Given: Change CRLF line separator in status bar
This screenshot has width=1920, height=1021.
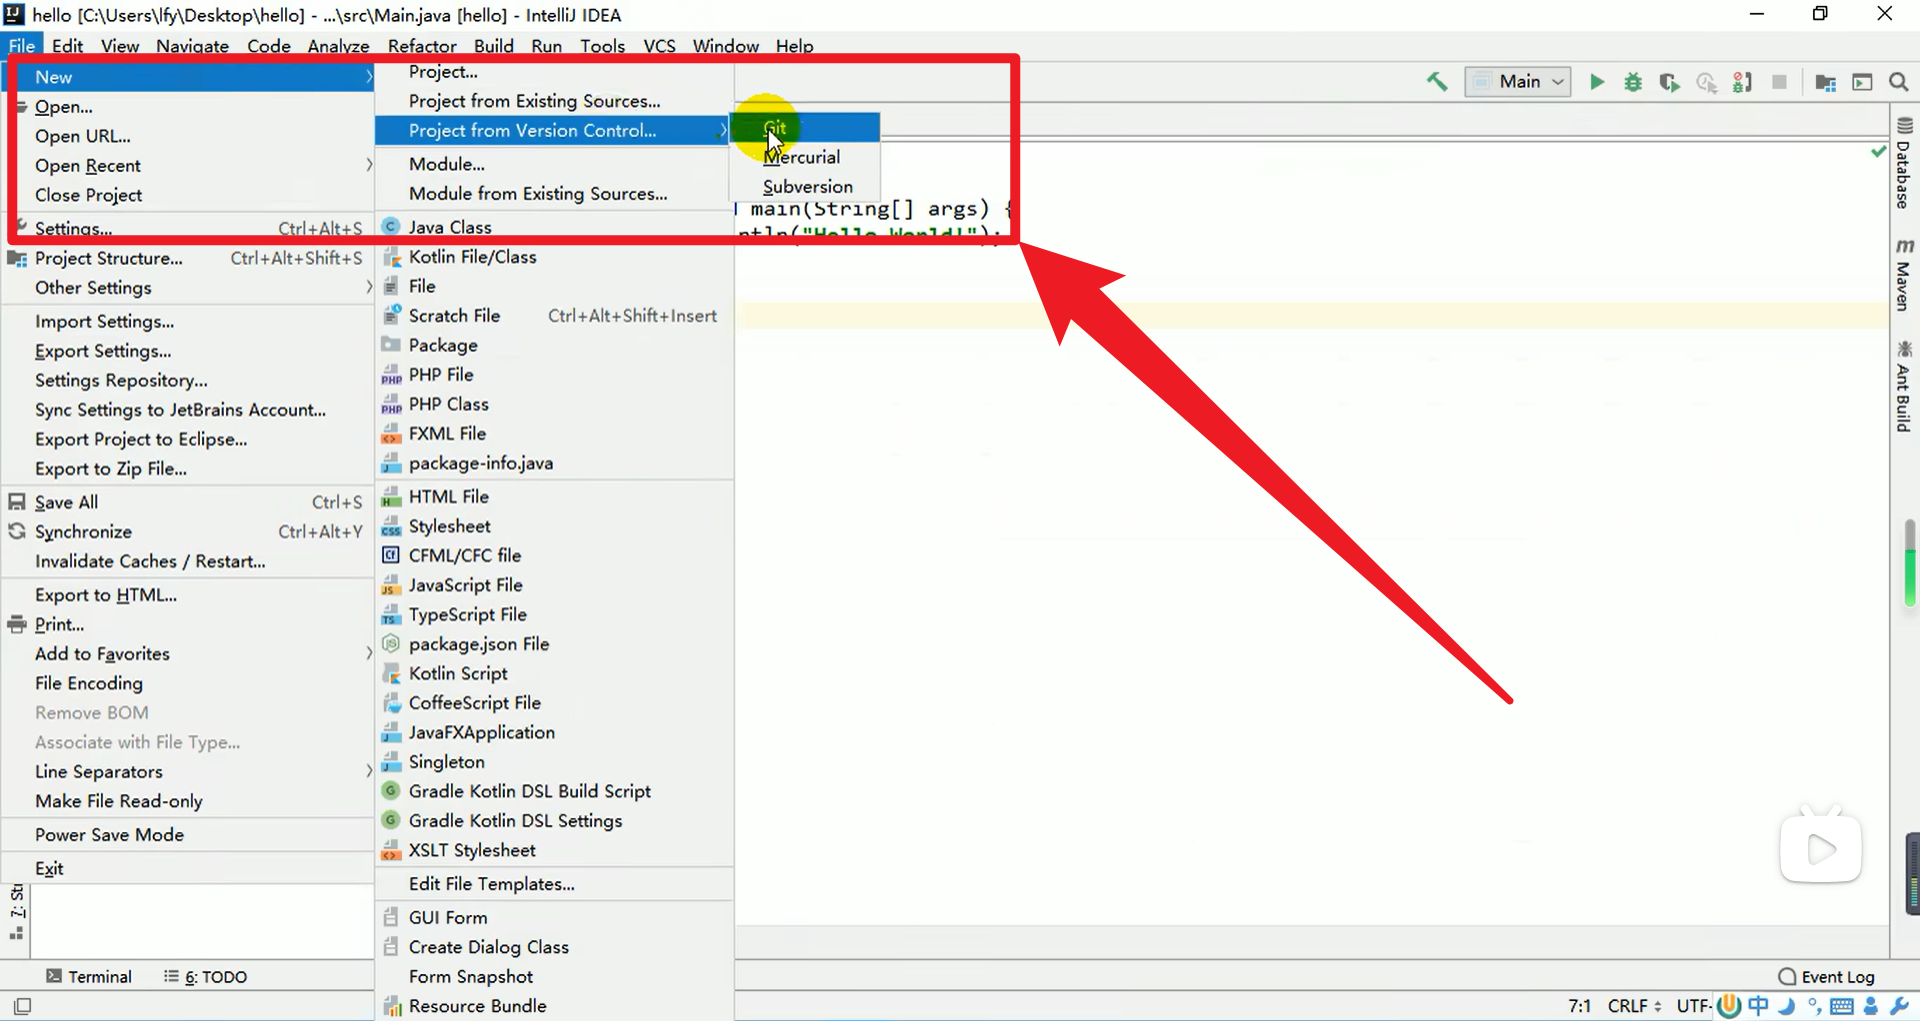Looking at the screenshot, I should click(1634, 1006).
